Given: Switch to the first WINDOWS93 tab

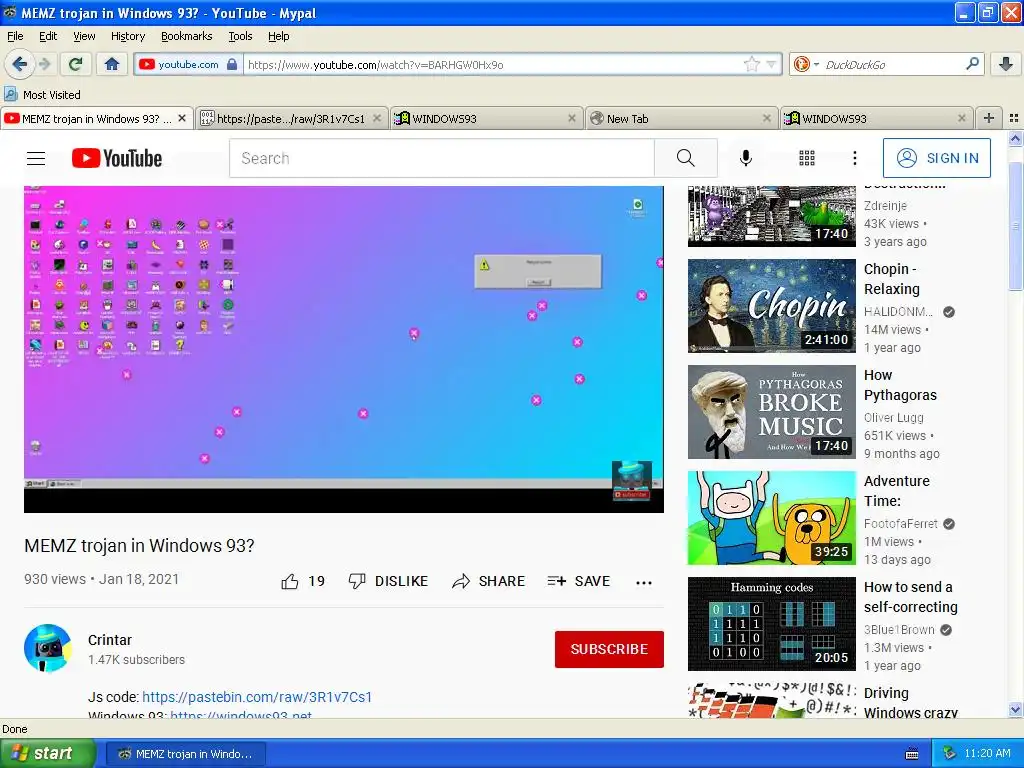Looking at the screenshot, I should (487, 118).
